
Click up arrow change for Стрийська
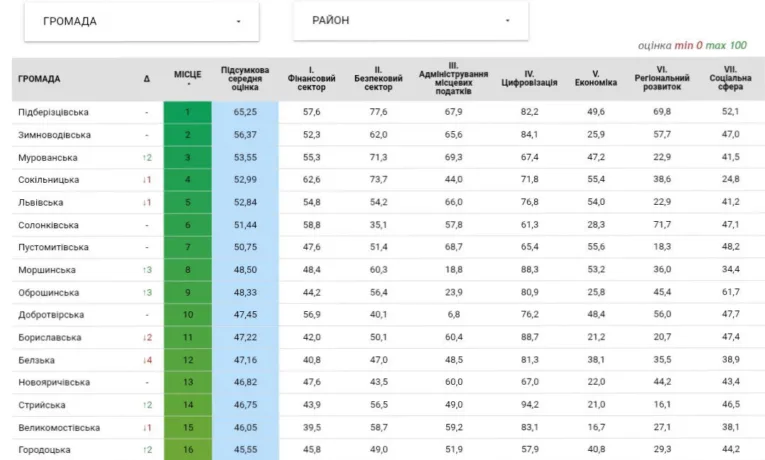(147, 405)
